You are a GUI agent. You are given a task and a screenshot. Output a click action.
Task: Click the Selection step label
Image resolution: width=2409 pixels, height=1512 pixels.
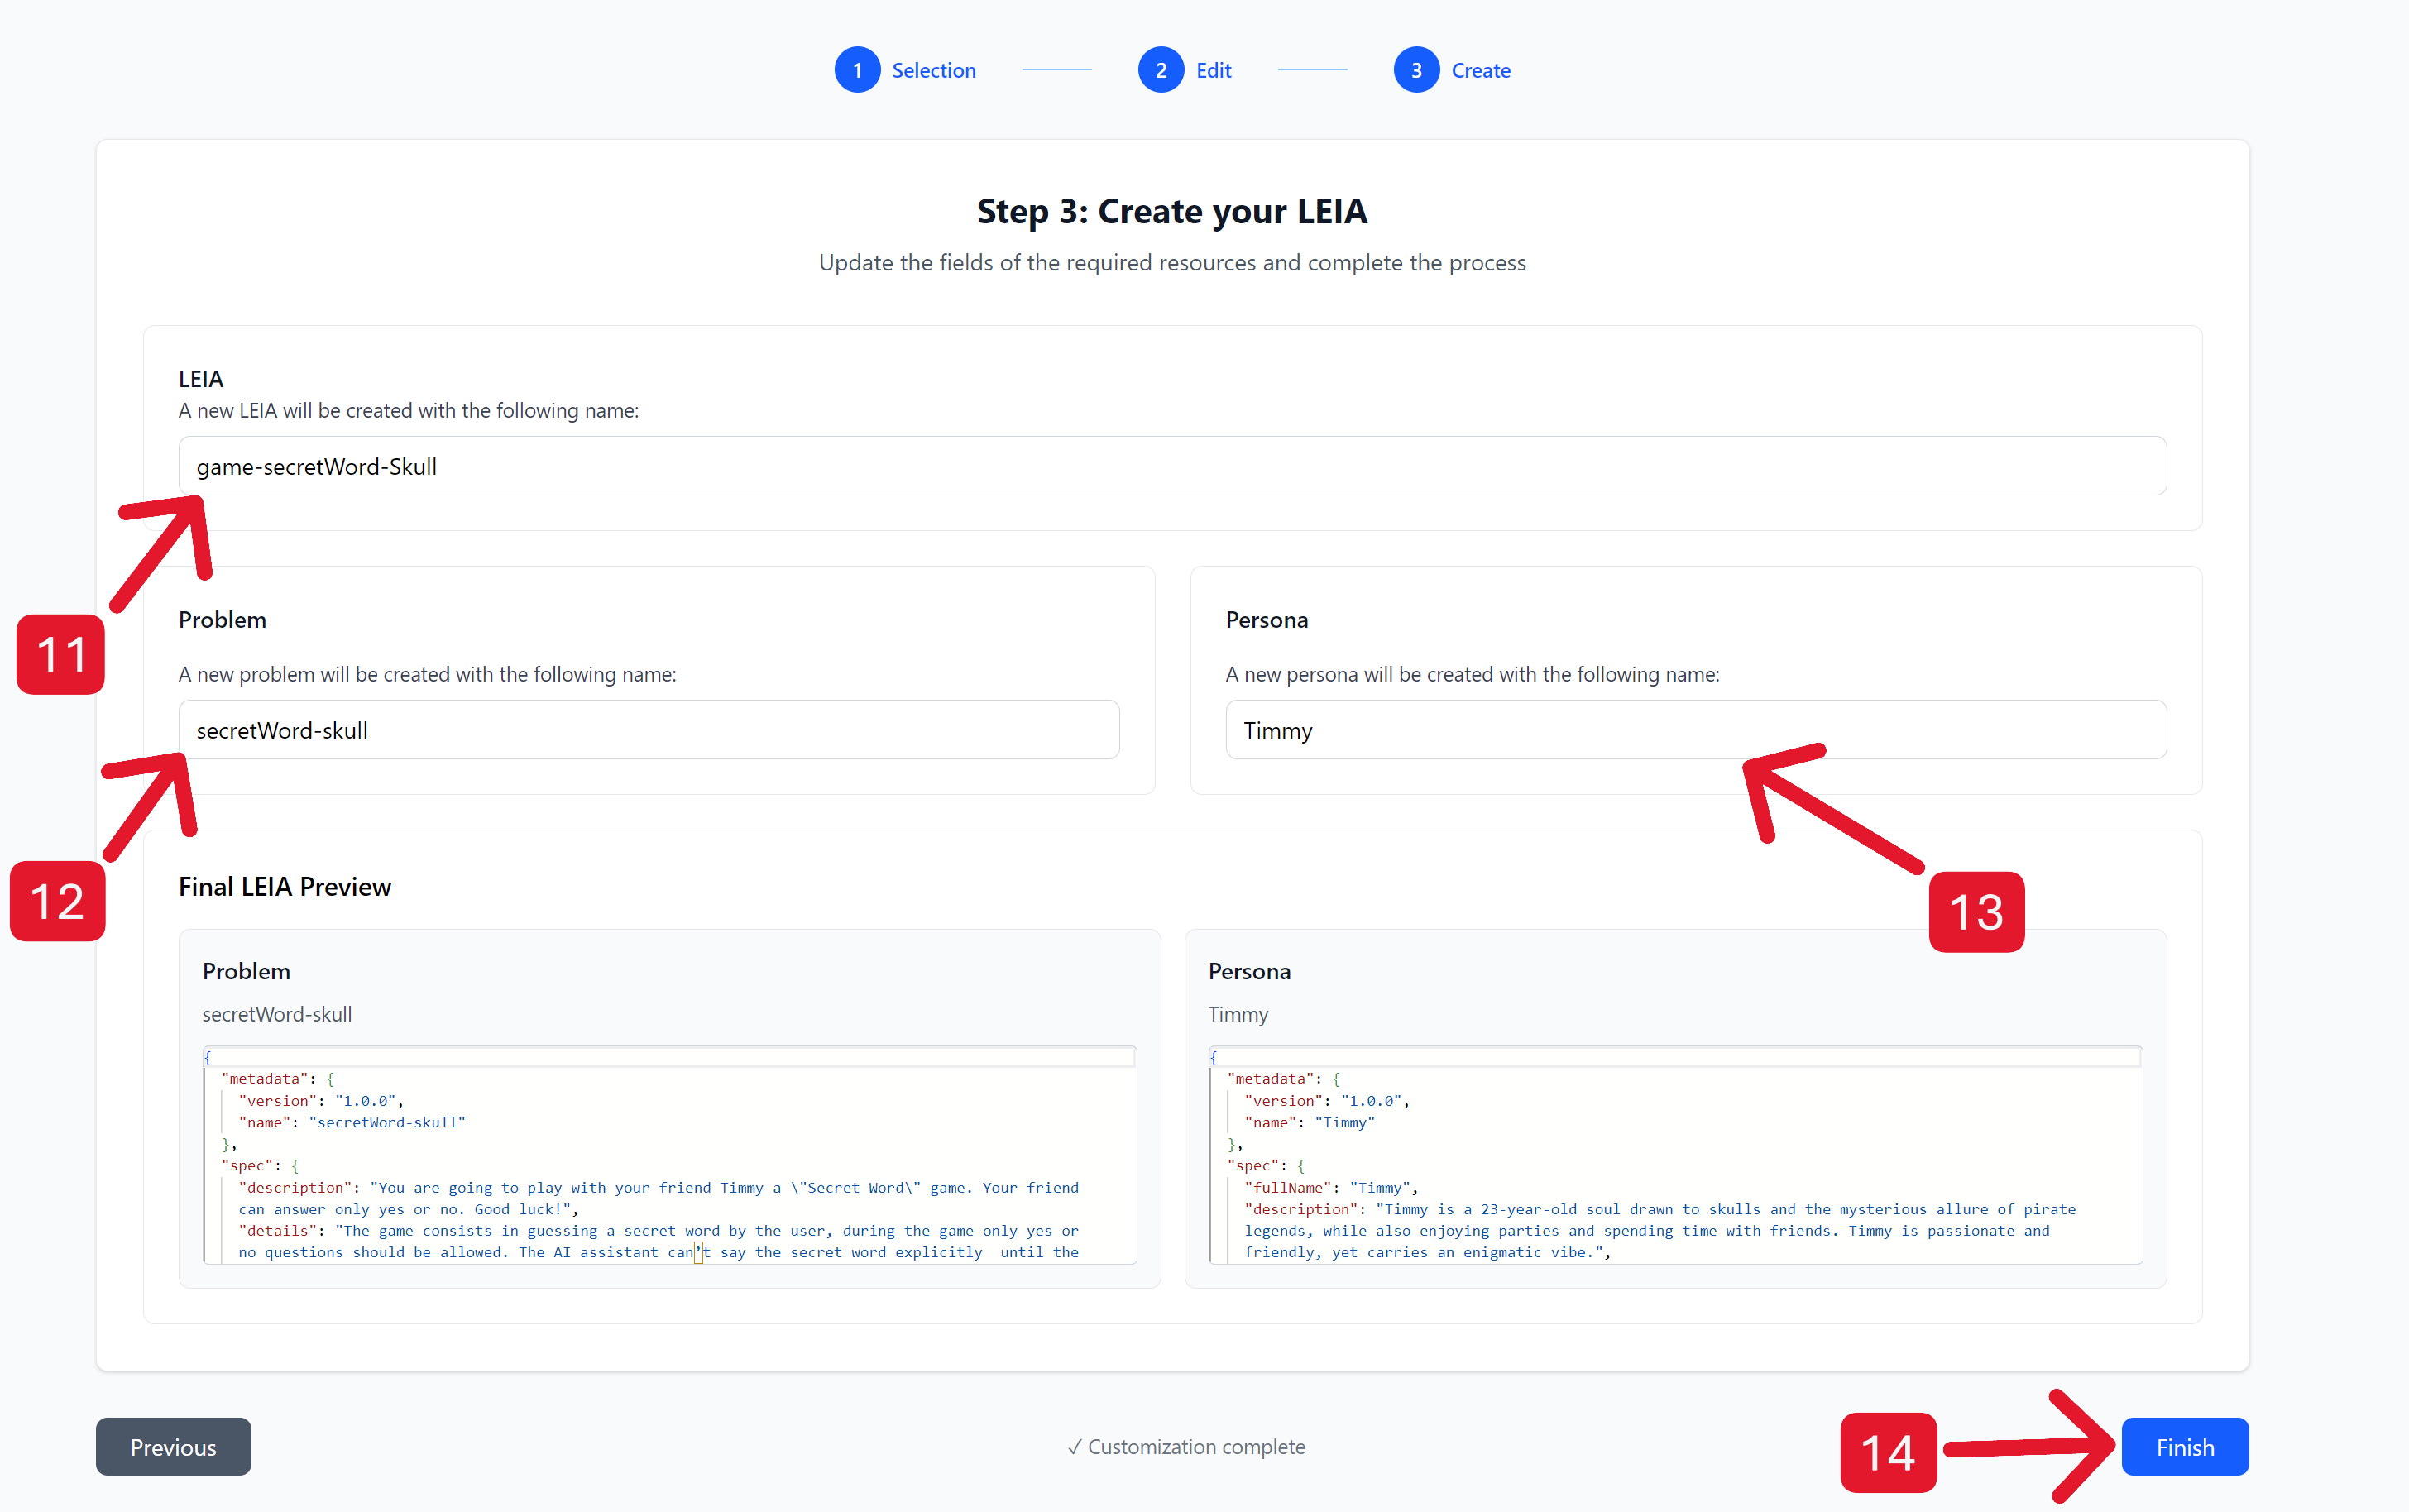(x=934, y=69)
